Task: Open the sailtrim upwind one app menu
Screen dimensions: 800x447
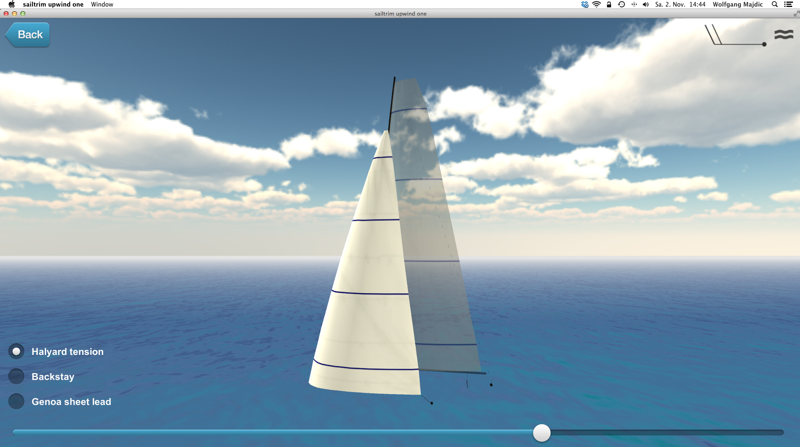Action: point(53,4)
